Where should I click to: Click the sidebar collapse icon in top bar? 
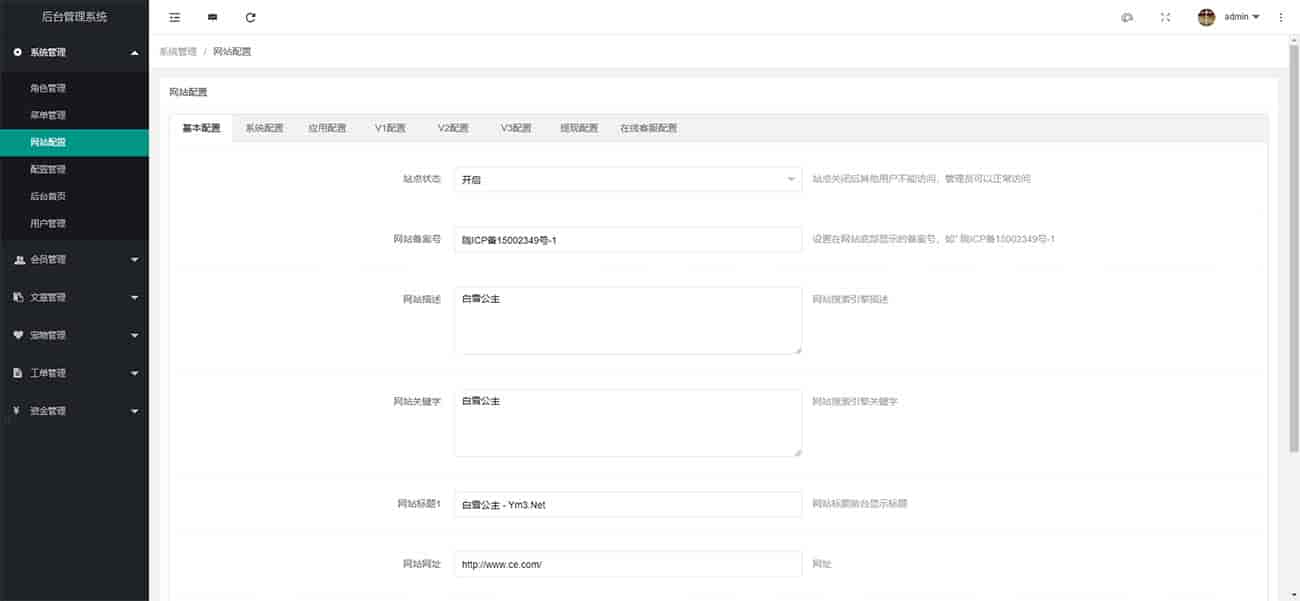tap(175, 17)
